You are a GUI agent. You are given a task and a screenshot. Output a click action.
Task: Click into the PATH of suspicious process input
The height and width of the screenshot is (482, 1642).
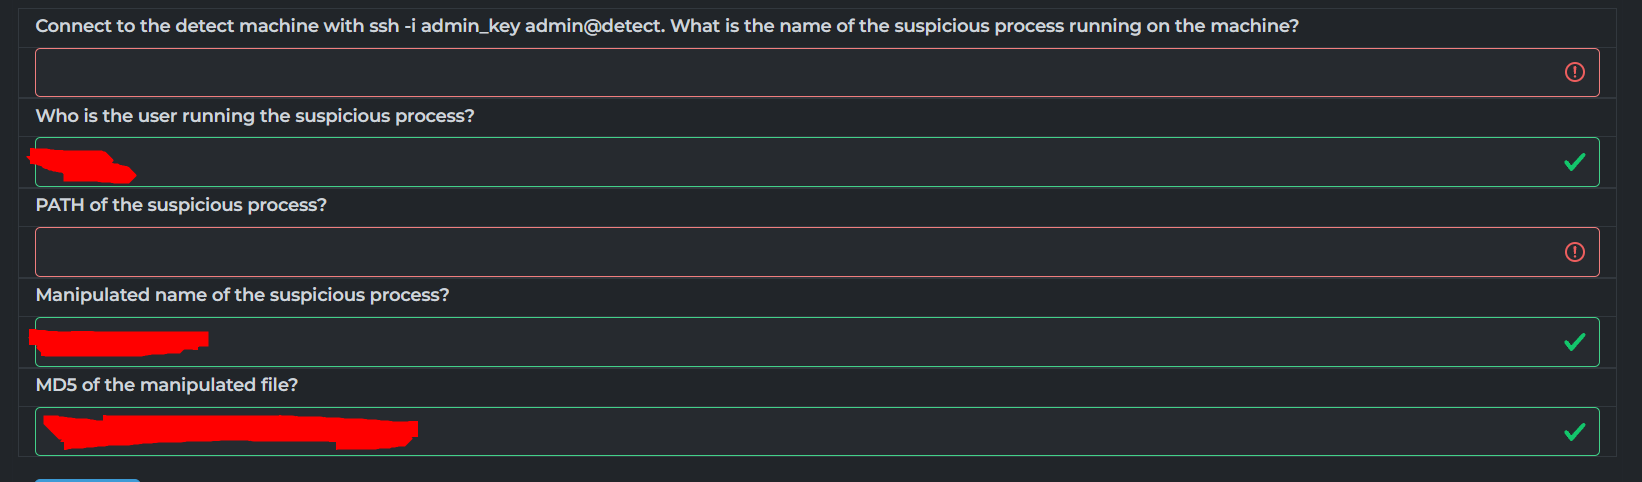(x=817, y=252)
